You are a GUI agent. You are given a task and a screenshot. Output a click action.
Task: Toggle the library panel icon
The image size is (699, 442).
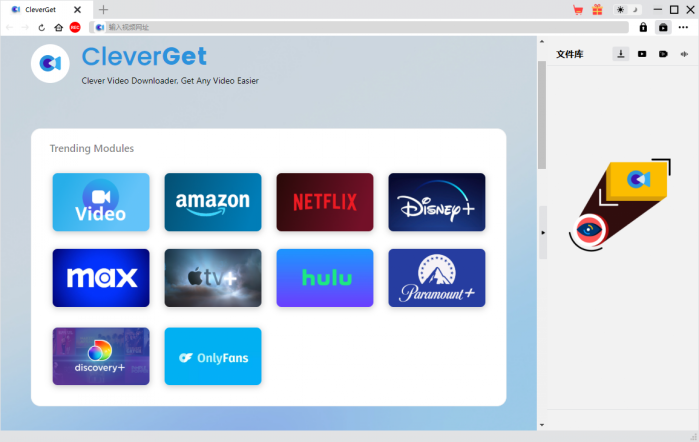pyautogui.click(x=663, y=27)
